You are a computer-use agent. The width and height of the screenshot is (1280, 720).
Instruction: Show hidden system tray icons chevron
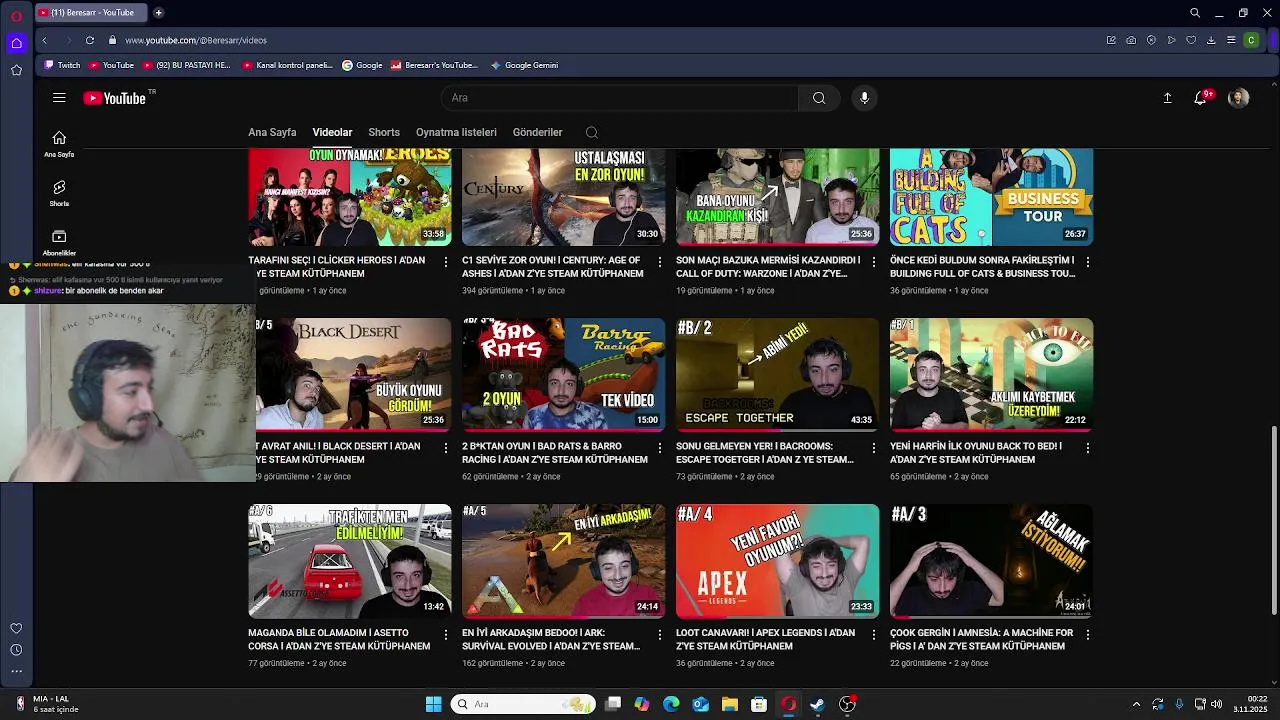click(x=1136, y=704)
